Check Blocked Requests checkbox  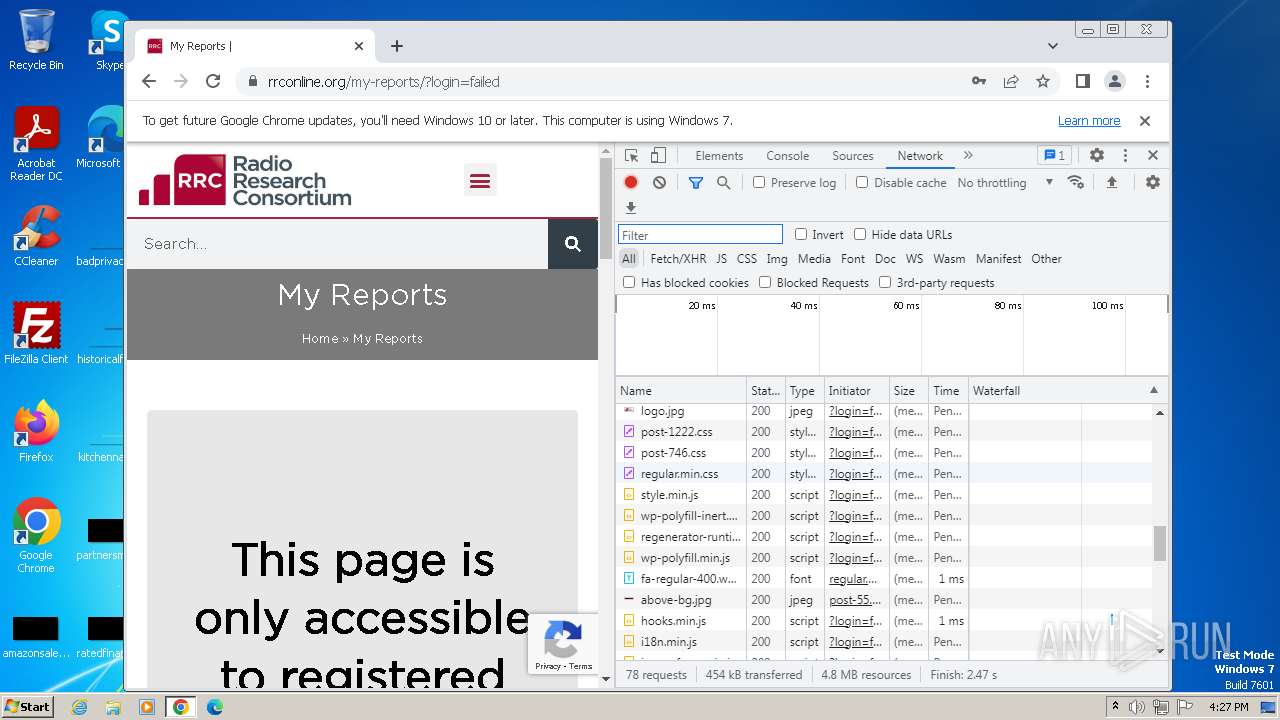coord(765,283)
